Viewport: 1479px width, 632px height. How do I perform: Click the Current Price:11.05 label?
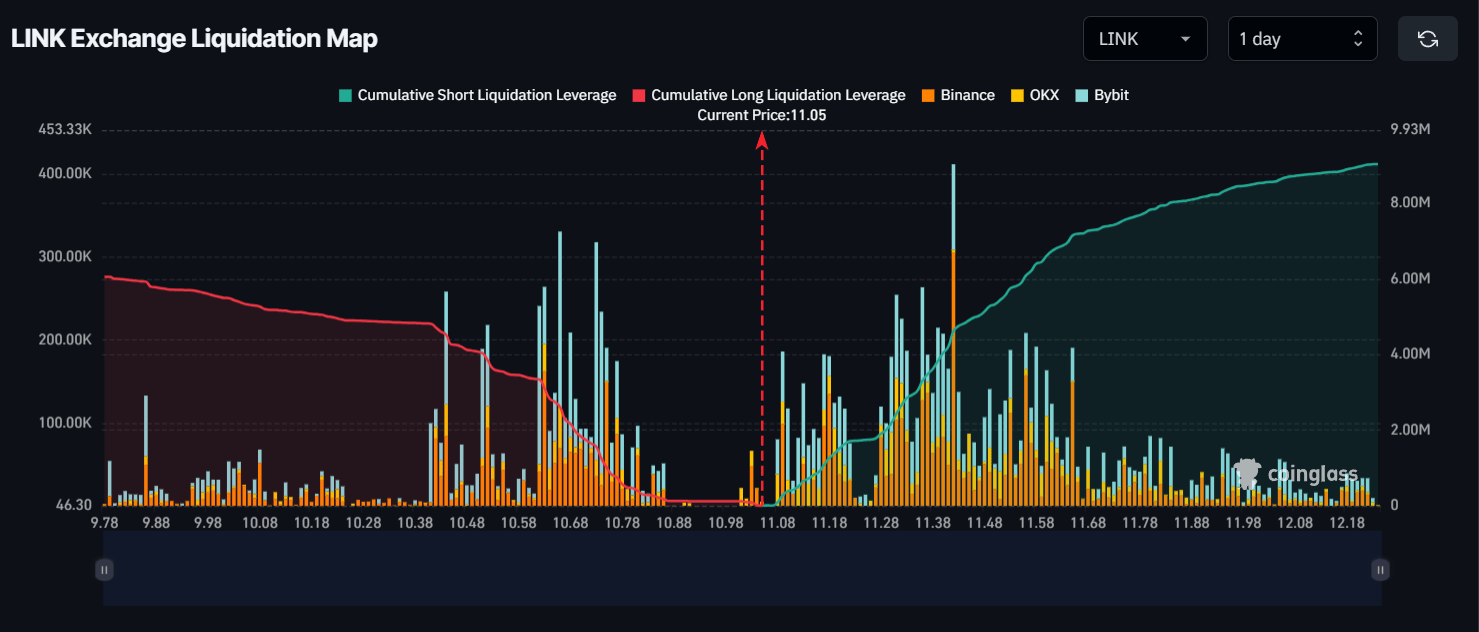point(762,115)
